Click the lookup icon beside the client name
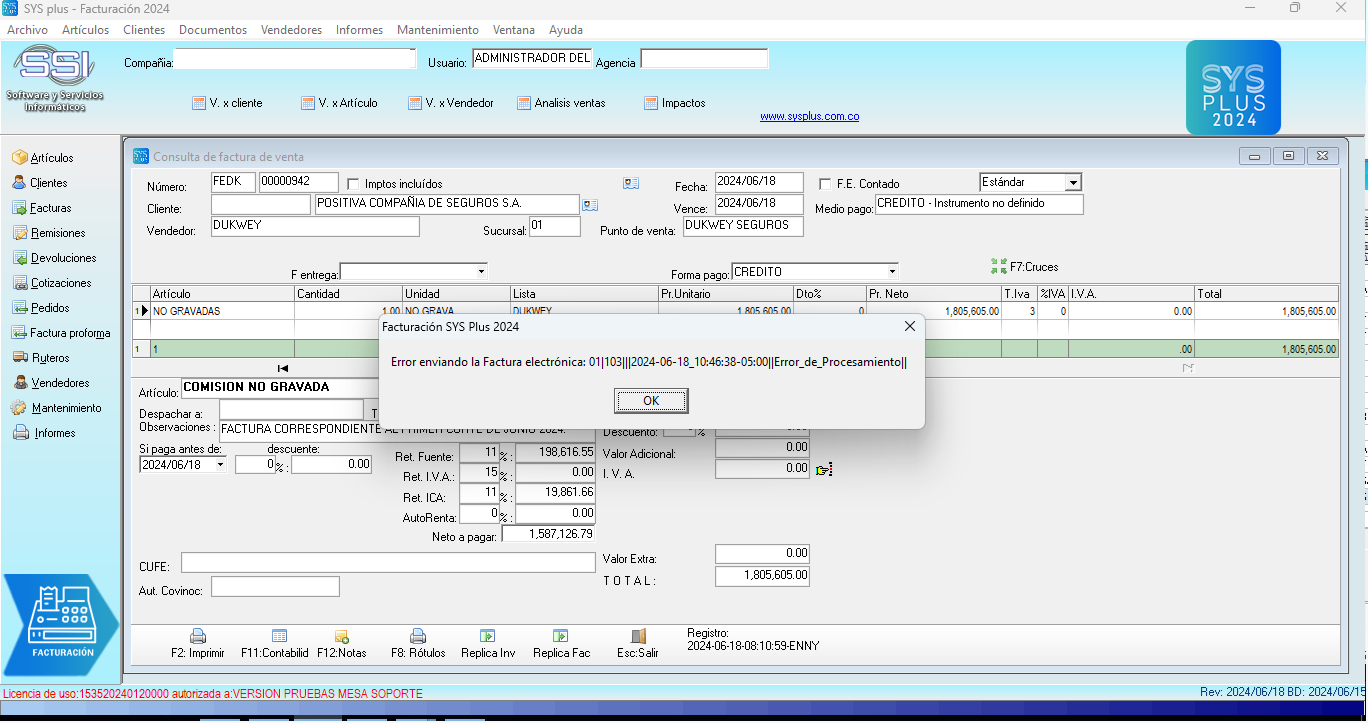 tap(590, 205)
